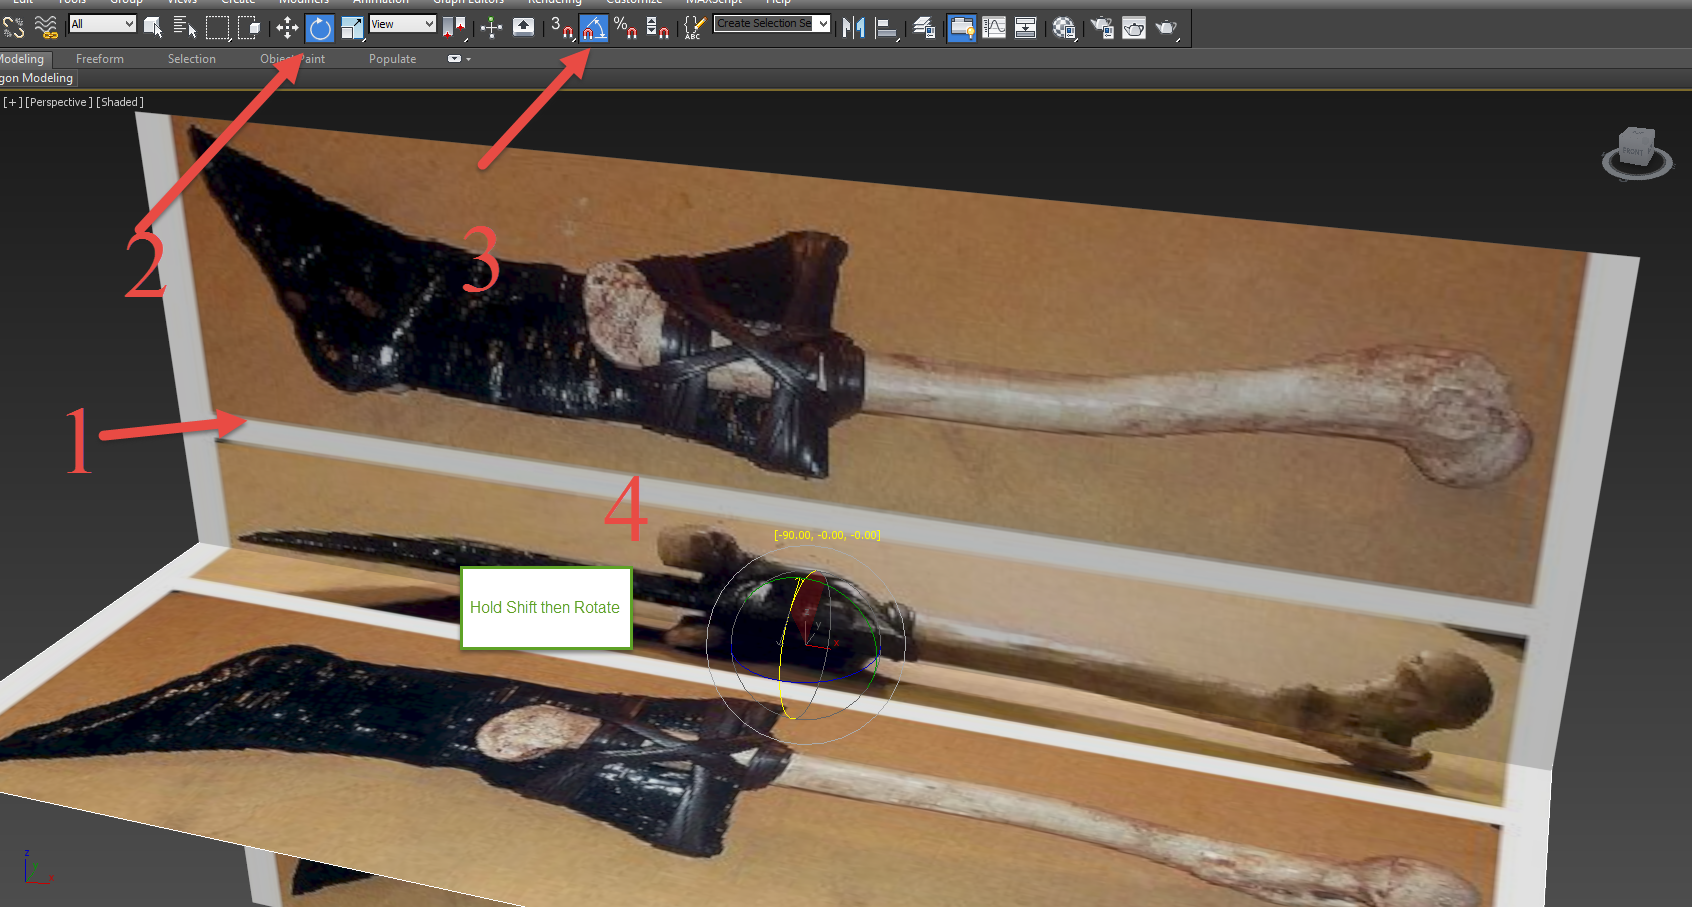This screenshot has width=1692, height=907.
Task: Switch to the Object Paint ribbon tab
Action: pos(293,59)
